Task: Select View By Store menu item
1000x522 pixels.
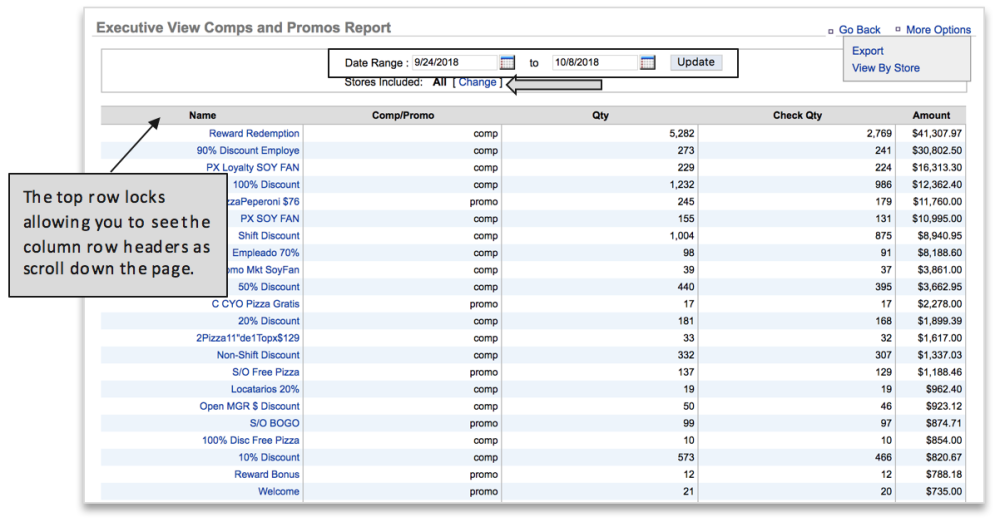Action: click(886, 68)
